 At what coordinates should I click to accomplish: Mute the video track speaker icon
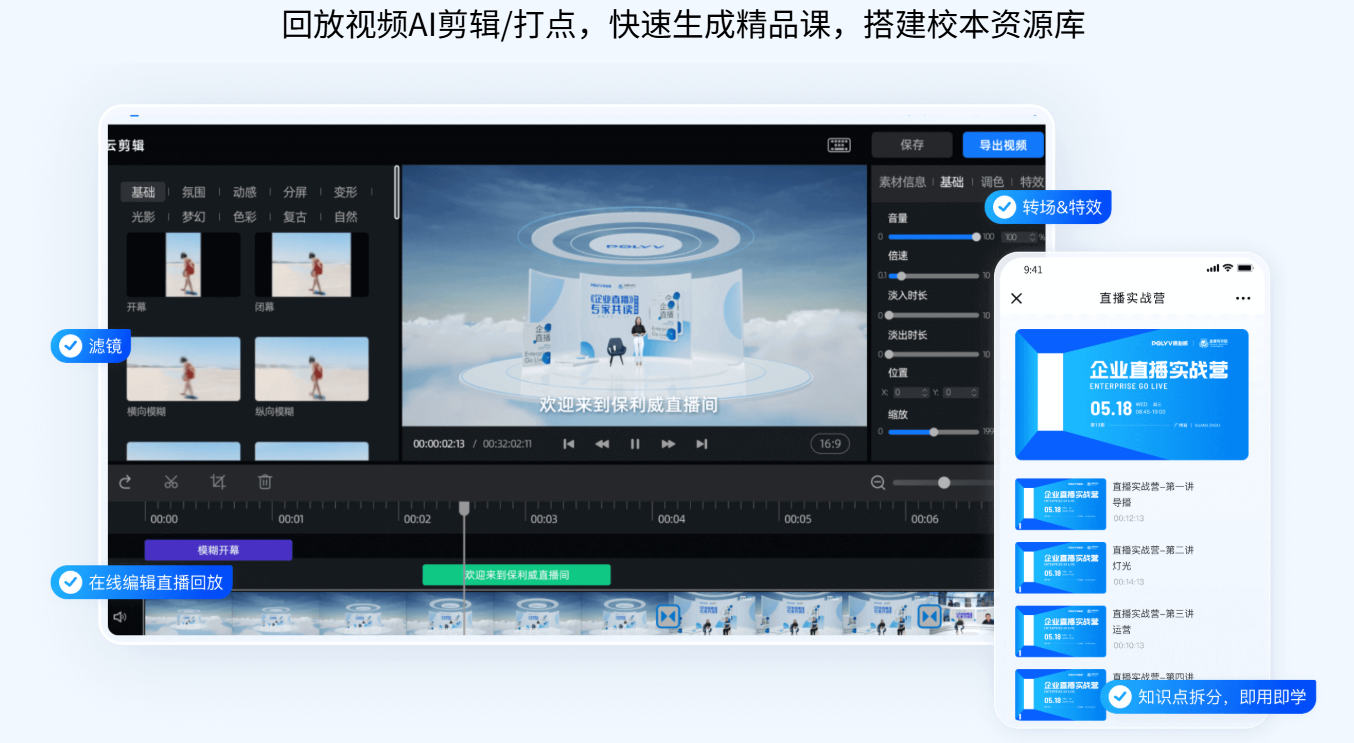120,617
